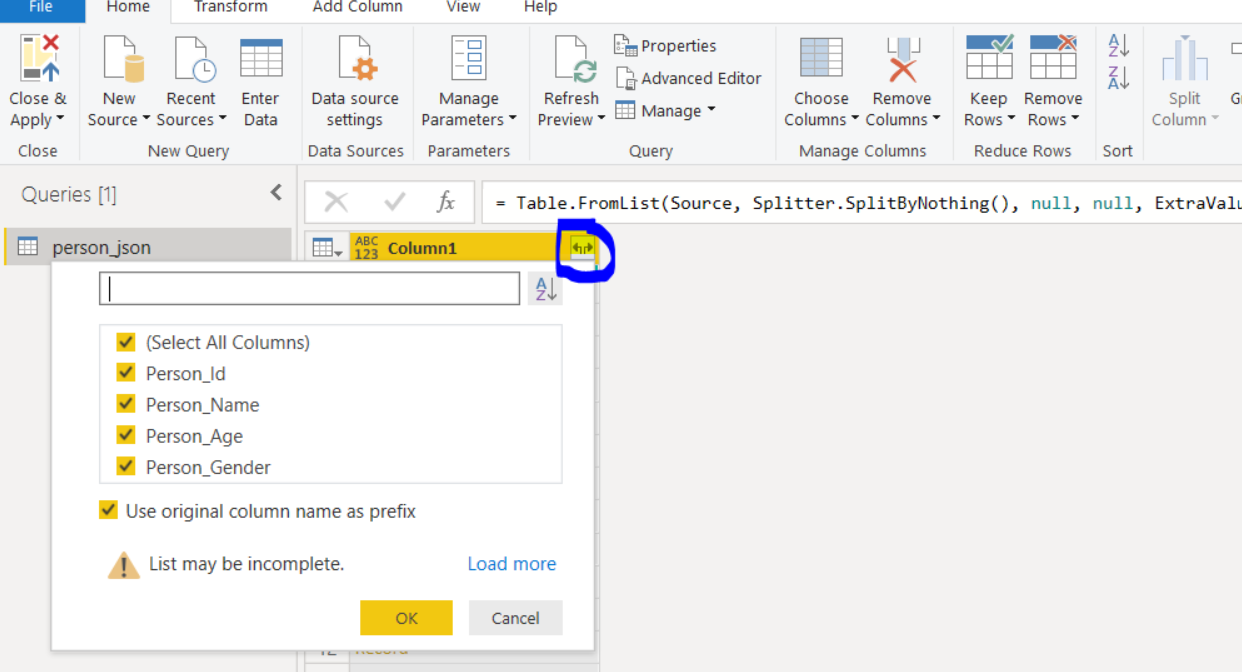This screenshot has width=1242, height=672.
Task: Click the Remove Columns icon
Action: click(x=902, y=59)
